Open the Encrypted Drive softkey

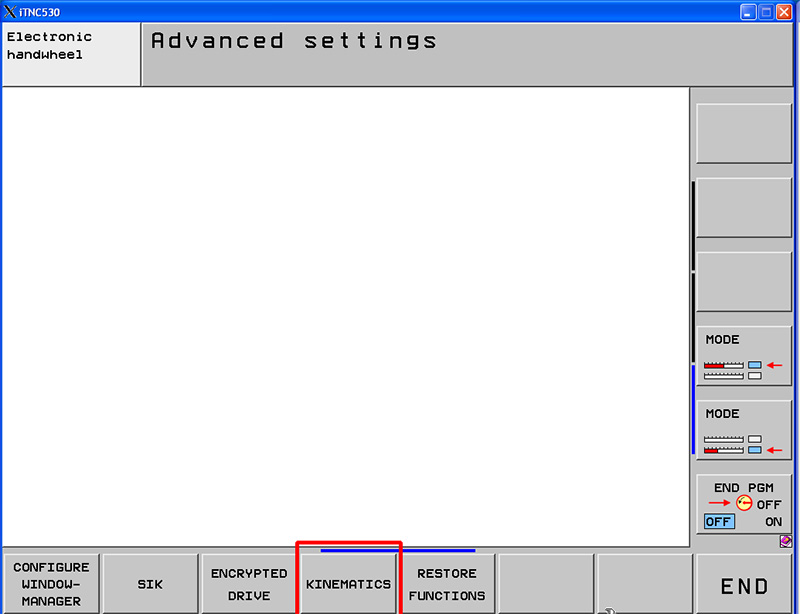tap(249, 584)
